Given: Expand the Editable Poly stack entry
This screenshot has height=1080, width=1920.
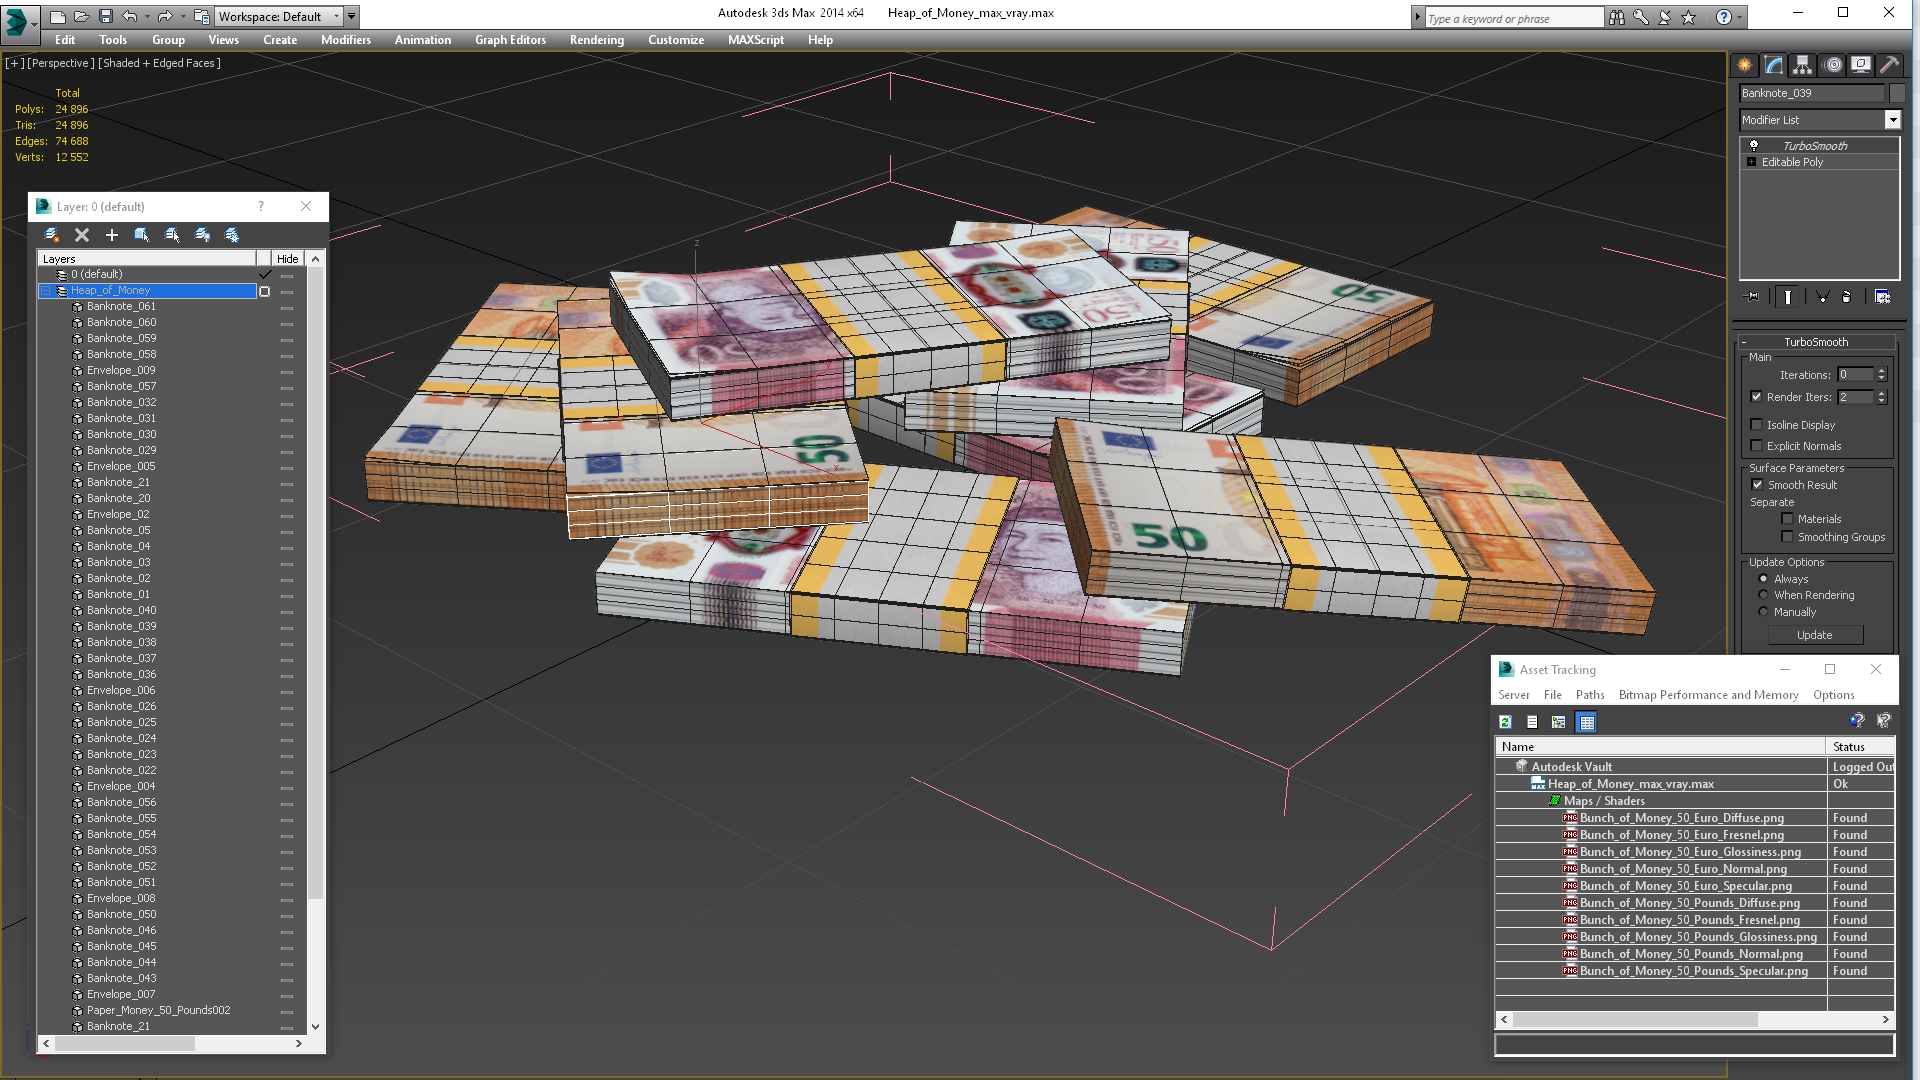Looking at the screenshot, I should point(1751,162).
